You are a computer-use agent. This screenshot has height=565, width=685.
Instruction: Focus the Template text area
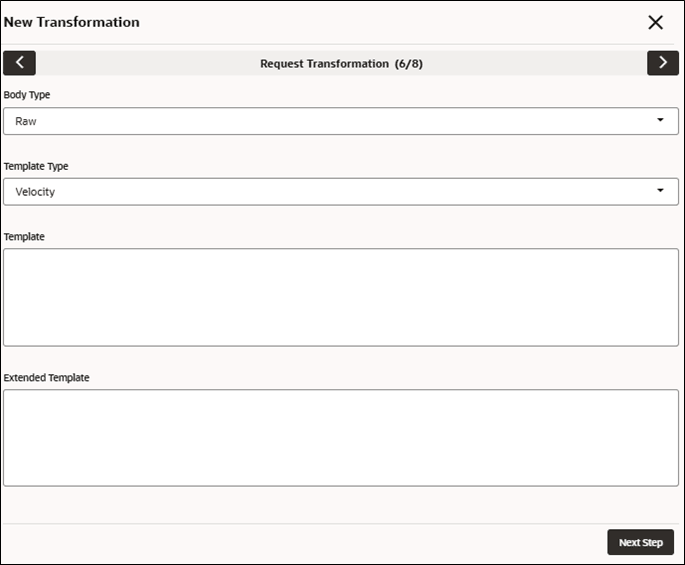(x=341, y=297)
